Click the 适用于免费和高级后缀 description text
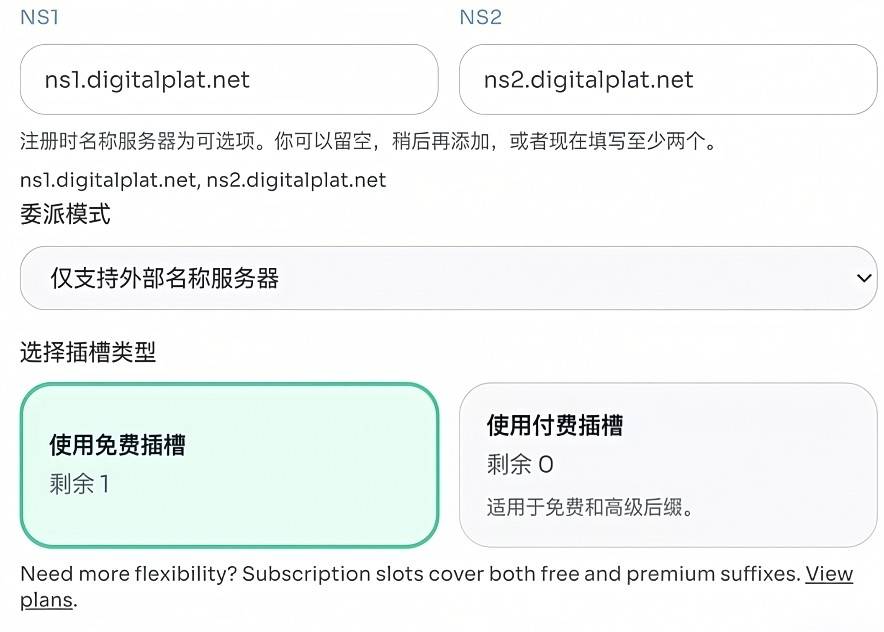The height and width of the screenshot is (632, 884). tap(590, 507)
